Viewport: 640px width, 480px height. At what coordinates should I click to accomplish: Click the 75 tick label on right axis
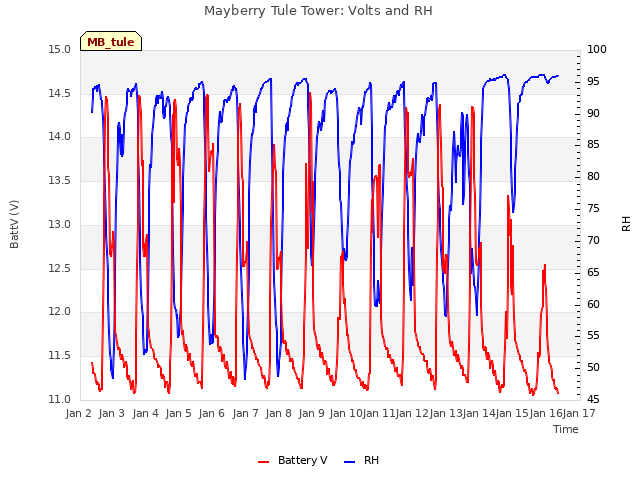point(593,209)
